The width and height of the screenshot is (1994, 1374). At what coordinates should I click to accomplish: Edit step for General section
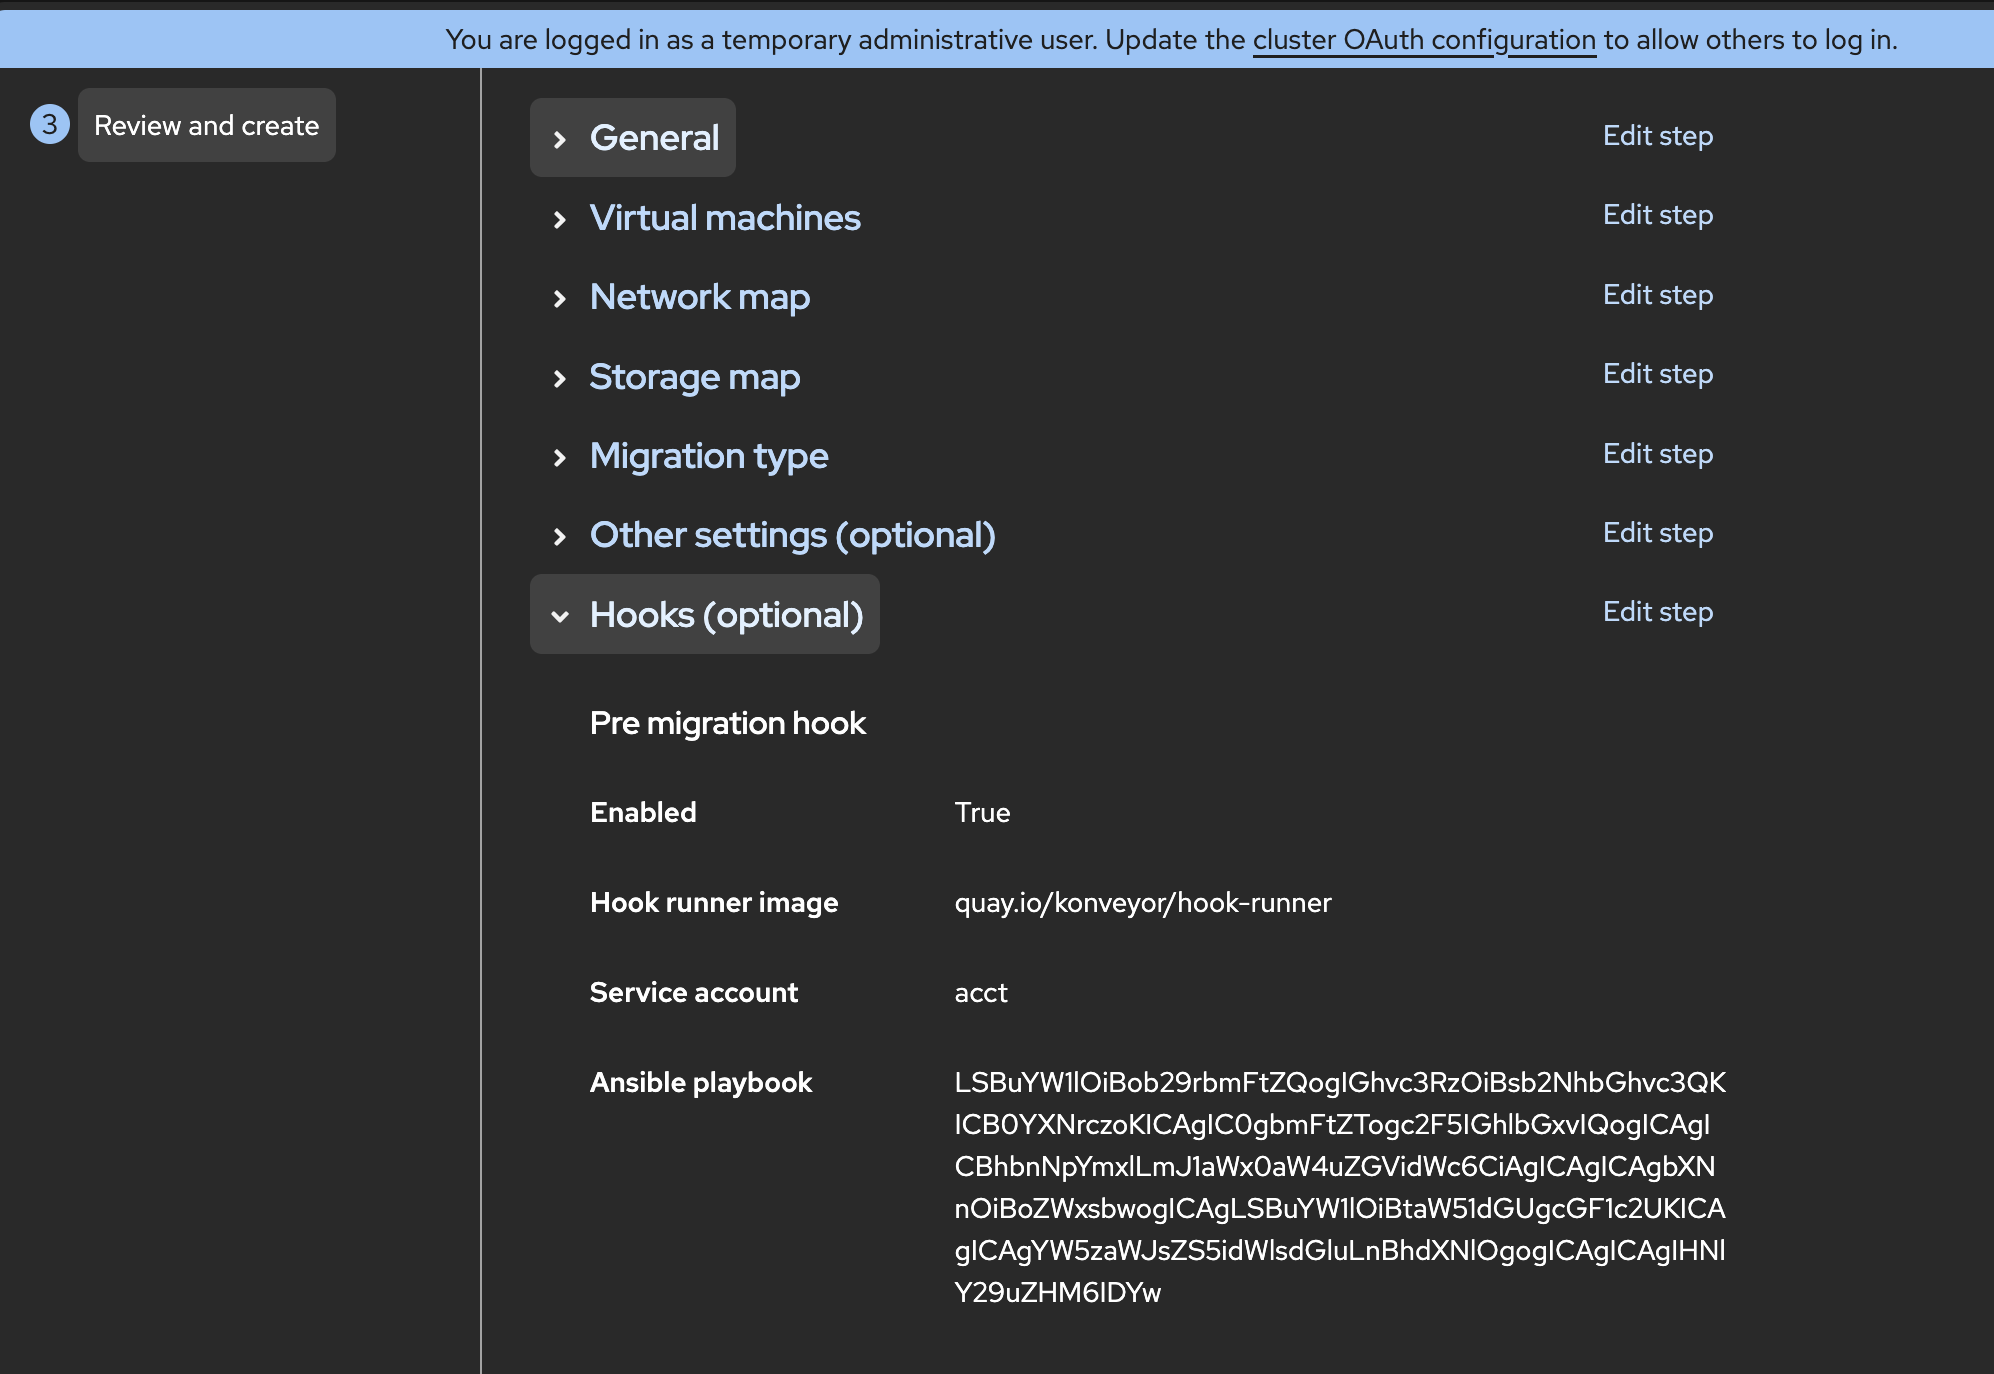[x=1657, y=136]
